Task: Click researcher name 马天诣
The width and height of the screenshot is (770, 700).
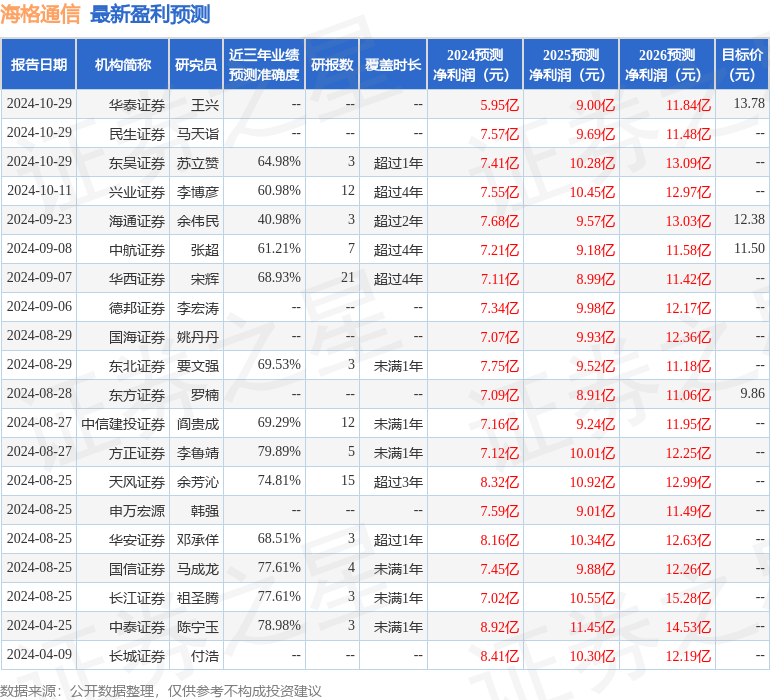Action: [198, 134]
